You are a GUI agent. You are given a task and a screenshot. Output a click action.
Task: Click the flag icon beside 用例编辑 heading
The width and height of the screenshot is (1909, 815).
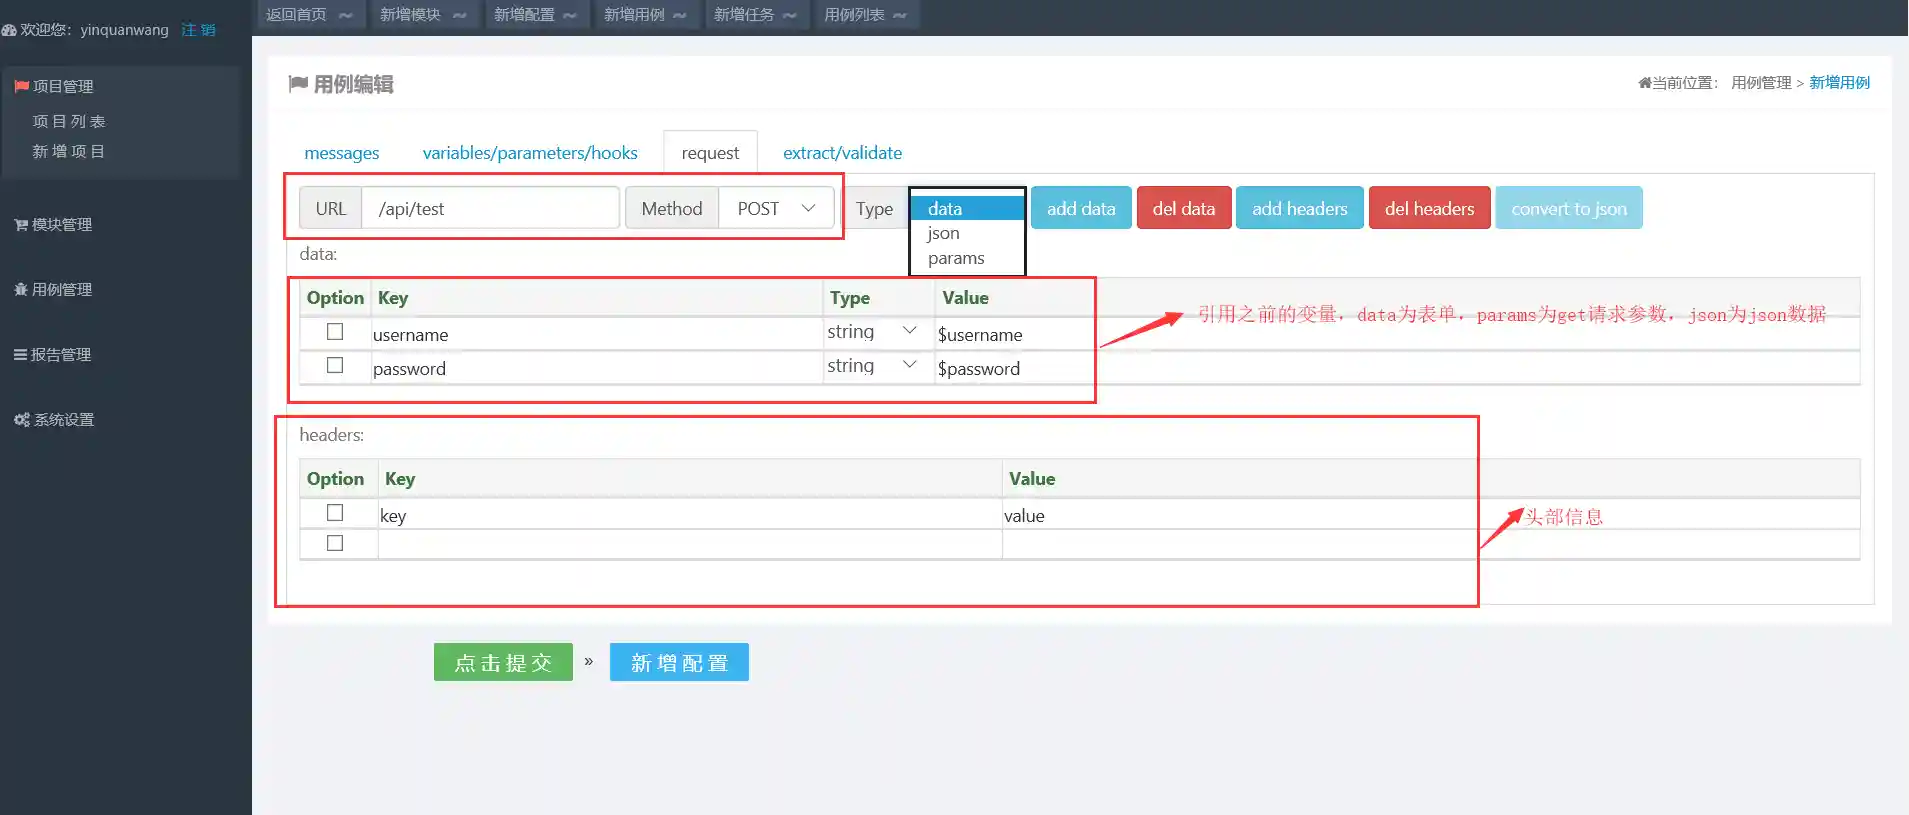298,84
